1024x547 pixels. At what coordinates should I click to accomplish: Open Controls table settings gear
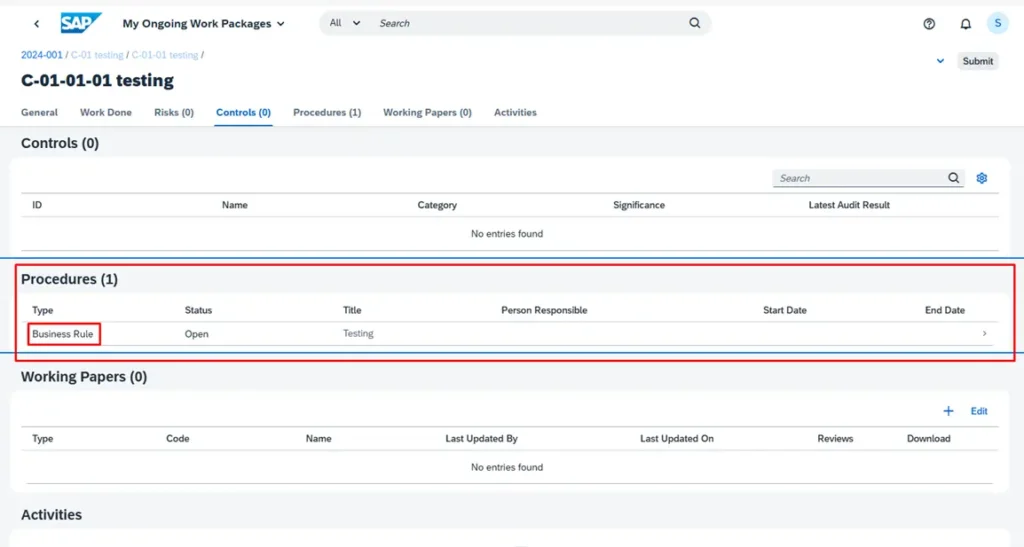pos(982,178)
